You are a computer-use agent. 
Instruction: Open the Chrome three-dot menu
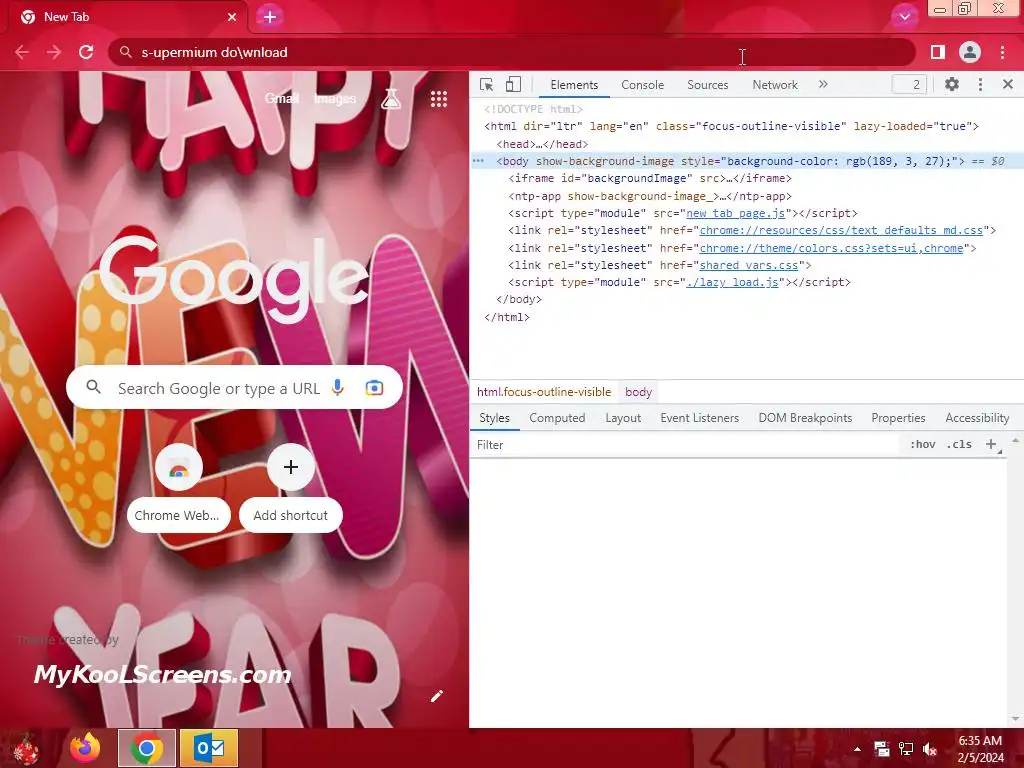(x=1002, y=52)
